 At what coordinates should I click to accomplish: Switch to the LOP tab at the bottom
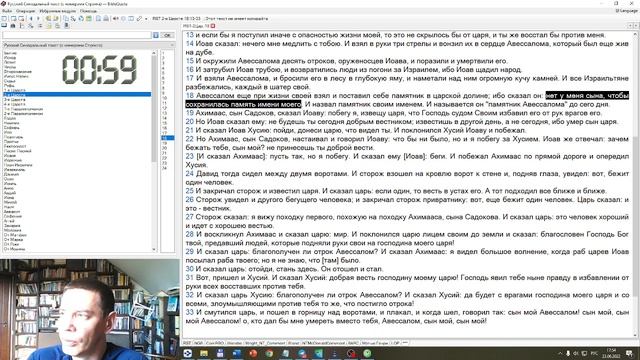pos(396,343)
